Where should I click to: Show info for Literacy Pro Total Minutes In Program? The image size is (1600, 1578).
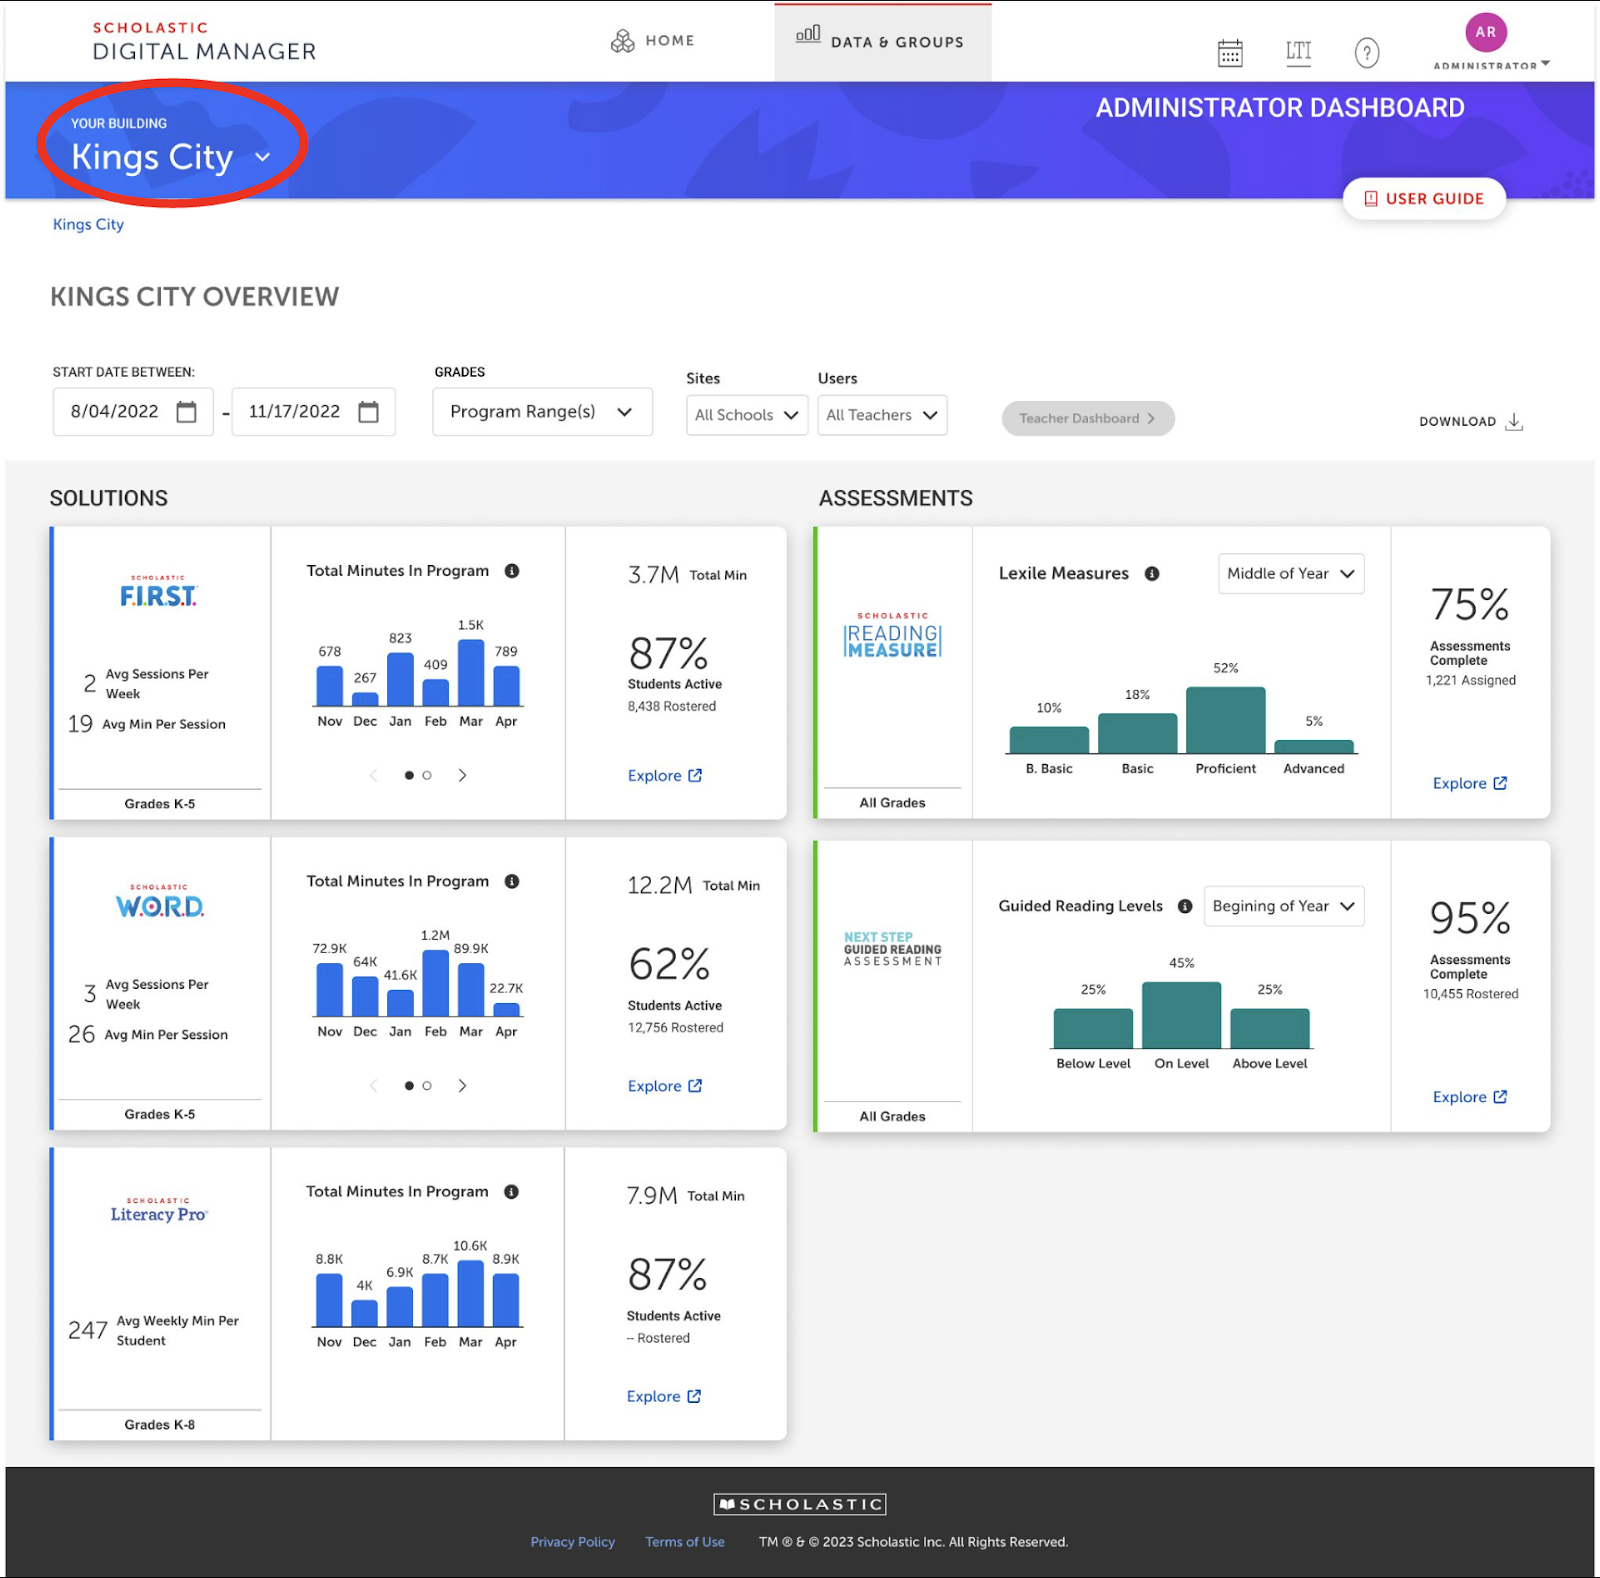[x=511, y=1192]
